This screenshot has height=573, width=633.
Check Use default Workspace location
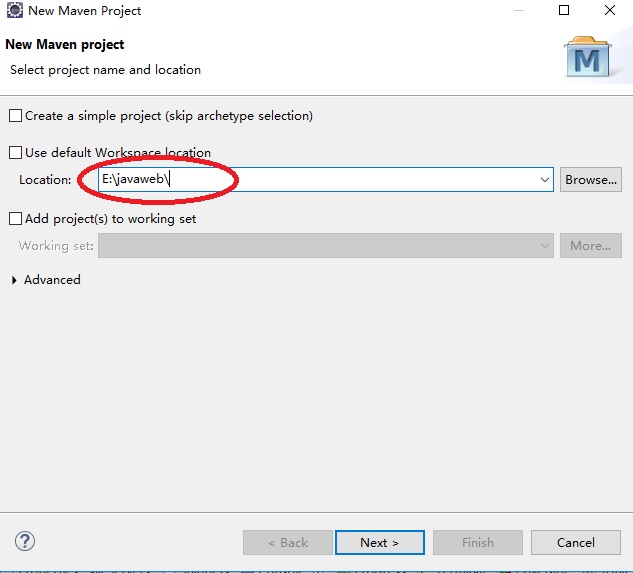point(15,153)
